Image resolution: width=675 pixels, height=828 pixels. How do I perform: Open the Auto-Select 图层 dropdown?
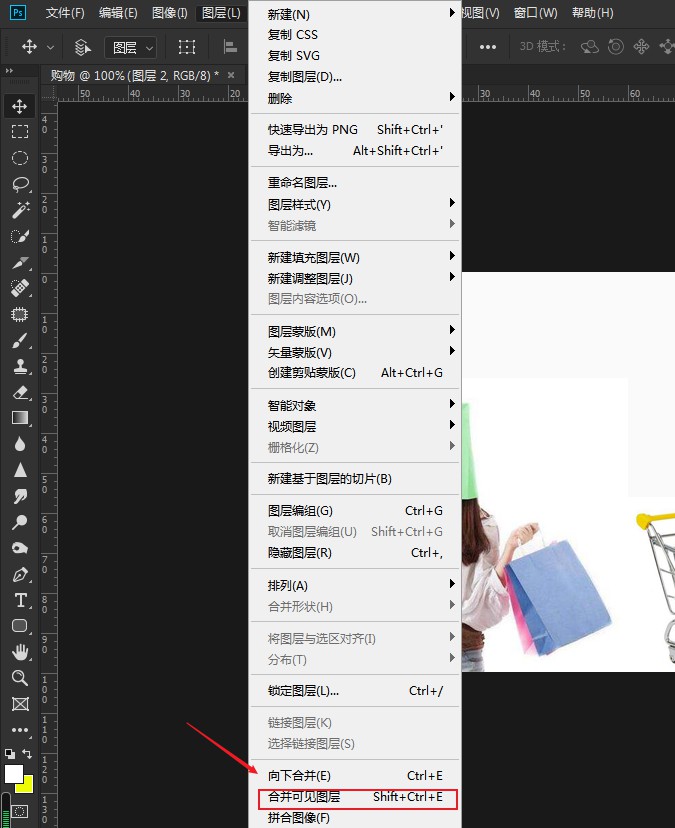pyautogui.click(x=130, y=48)
